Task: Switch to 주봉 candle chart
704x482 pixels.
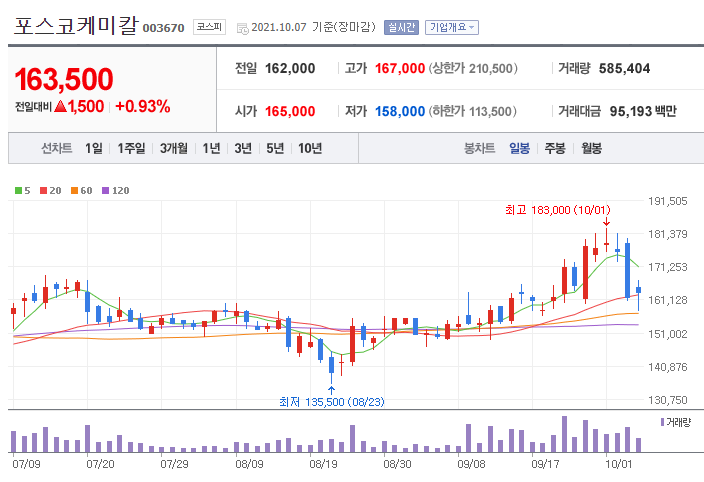Action: click(555, 148)
